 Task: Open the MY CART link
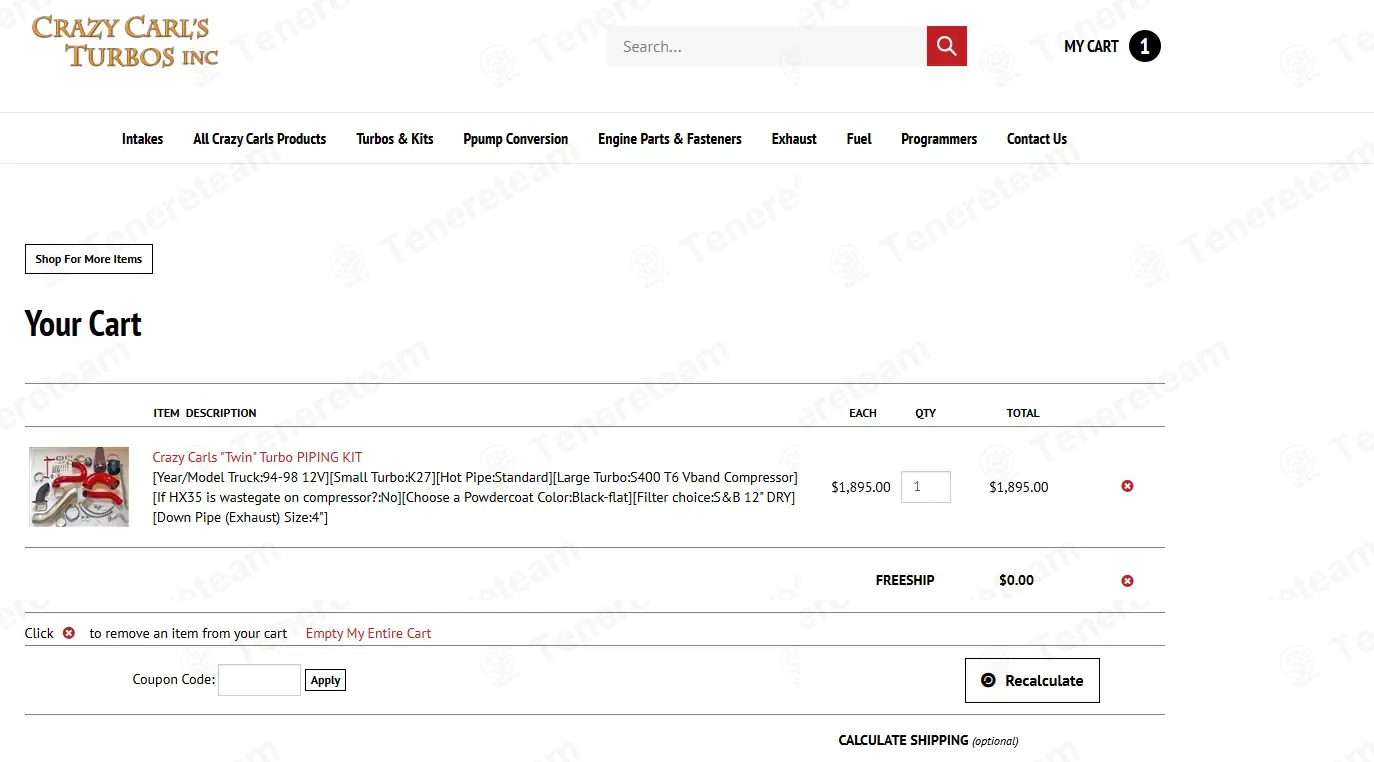1091,46
